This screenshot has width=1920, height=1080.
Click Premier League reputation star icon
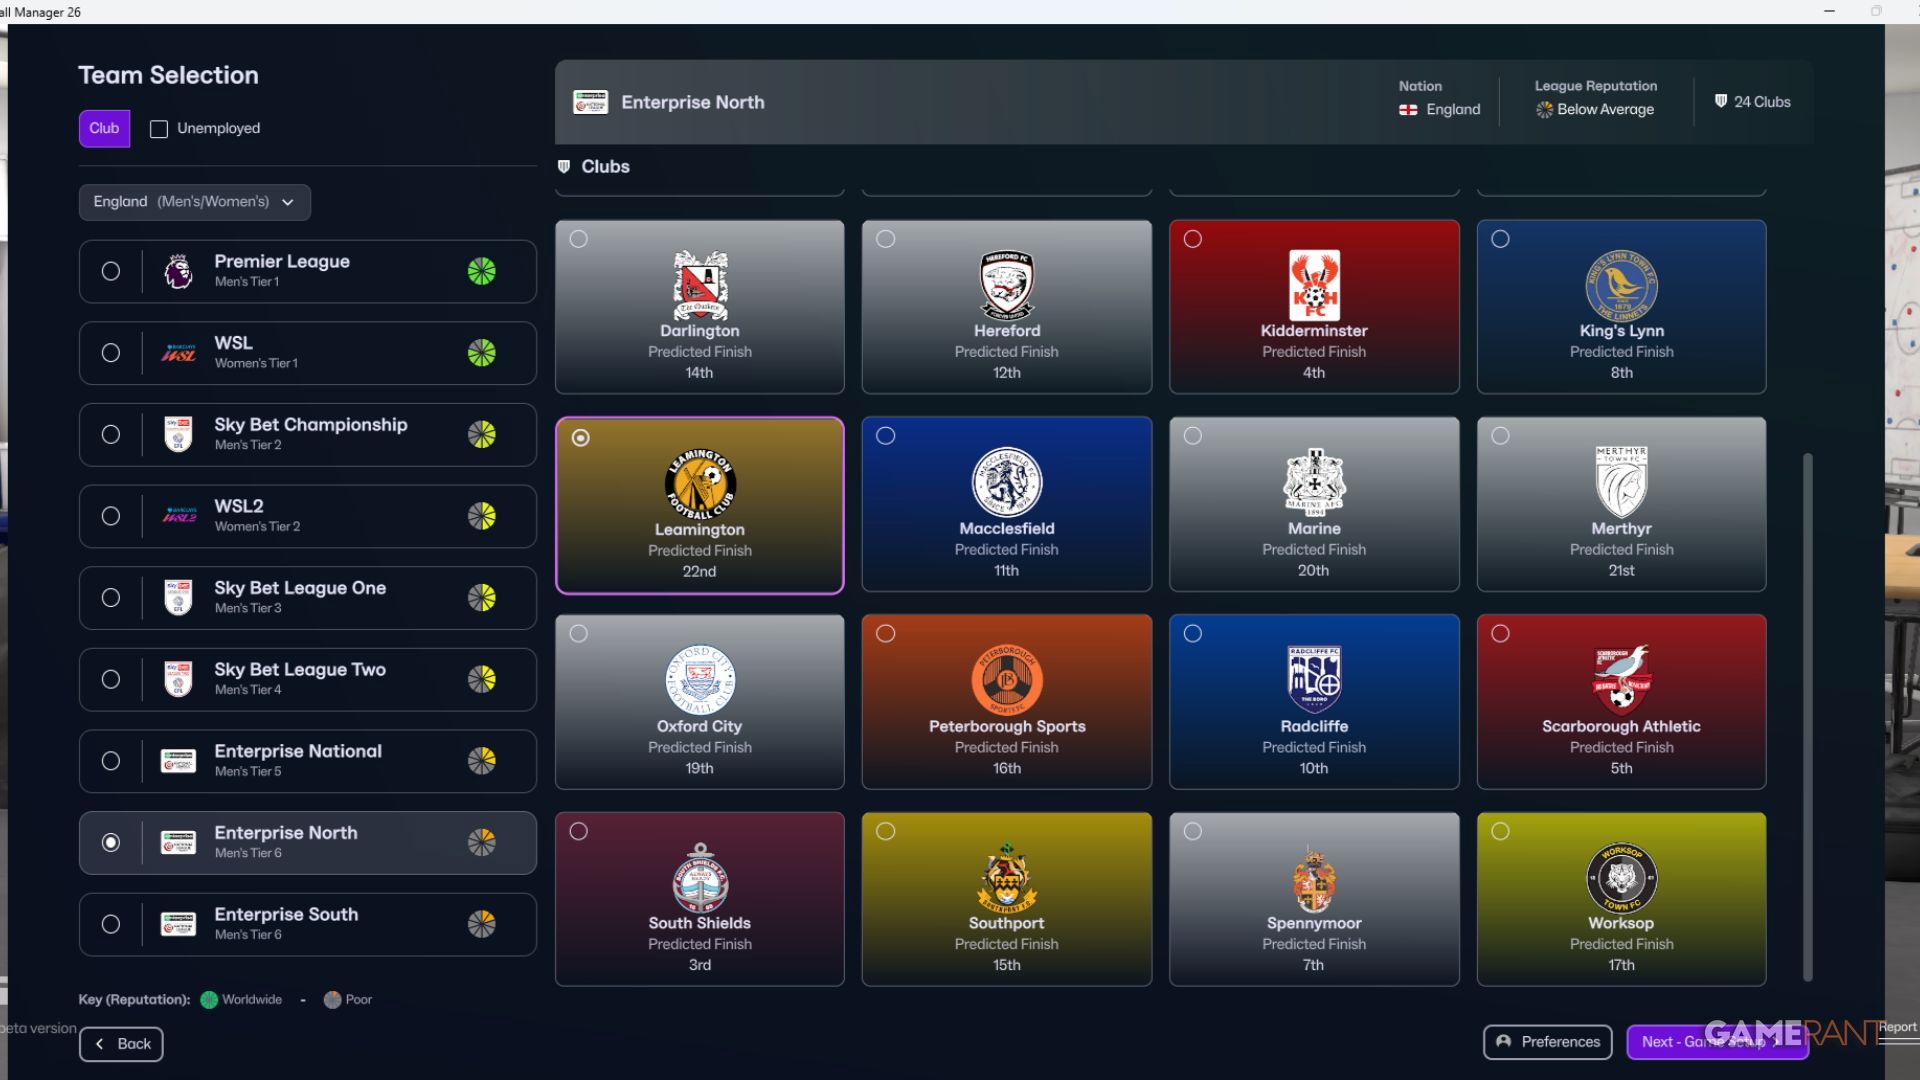481,271
